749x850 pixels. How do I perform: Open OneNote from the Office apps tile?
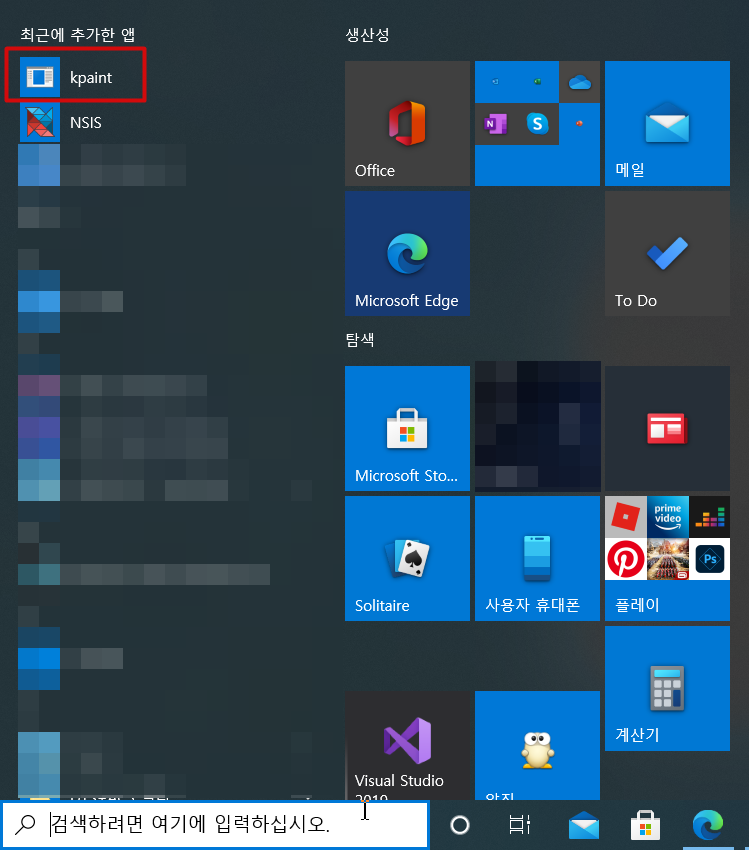pyautogui.click(x=495, y=124)
